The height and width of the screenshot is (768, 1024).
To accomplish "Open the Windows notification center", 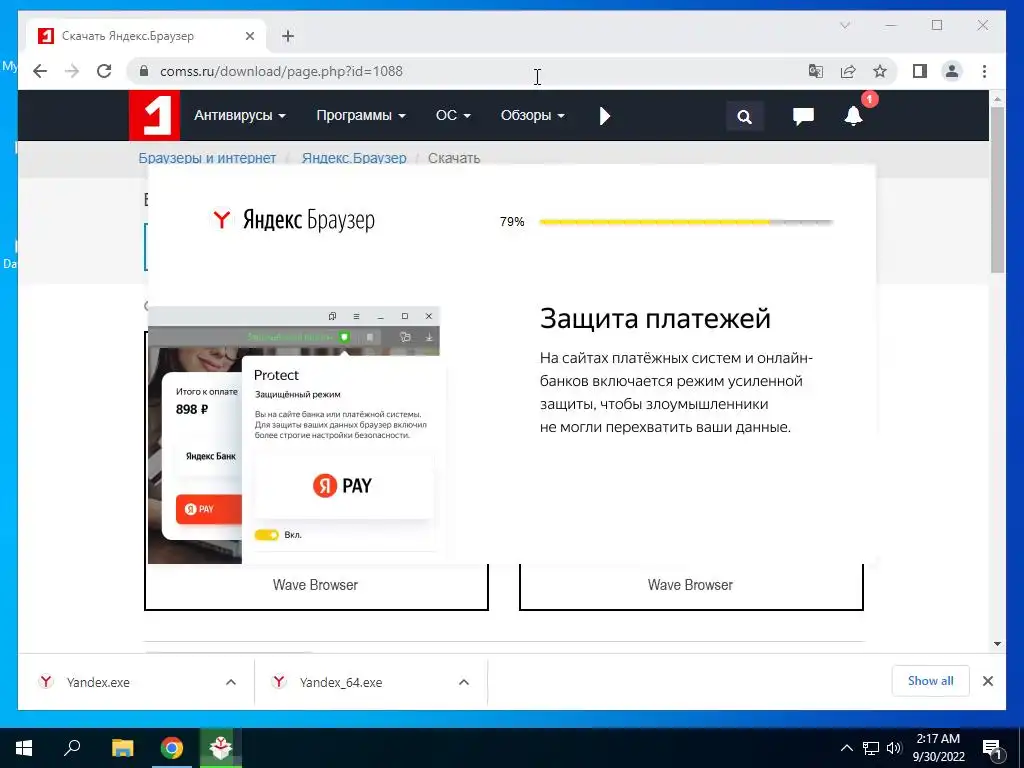I will [x=993, y=749].
